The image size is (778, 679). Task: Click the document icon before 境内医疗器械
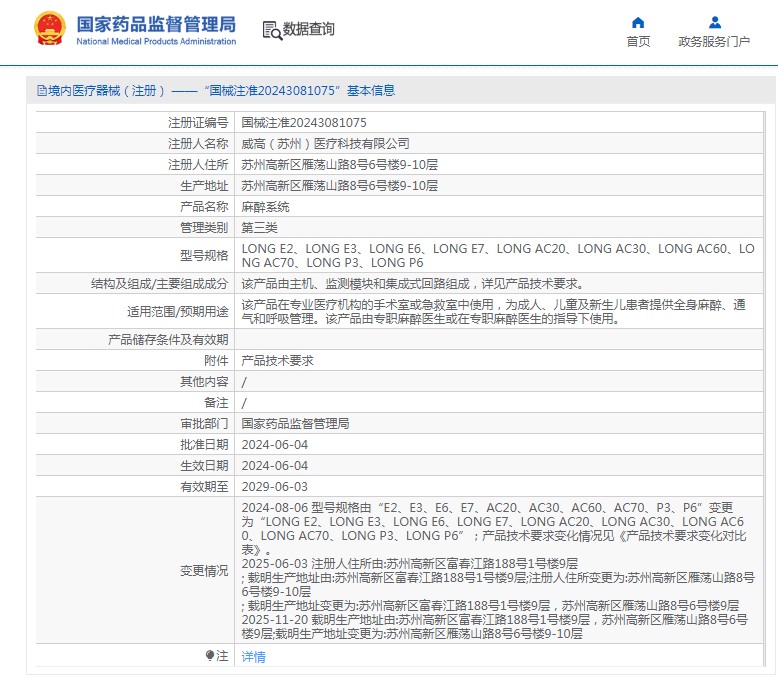click(42, 90)
